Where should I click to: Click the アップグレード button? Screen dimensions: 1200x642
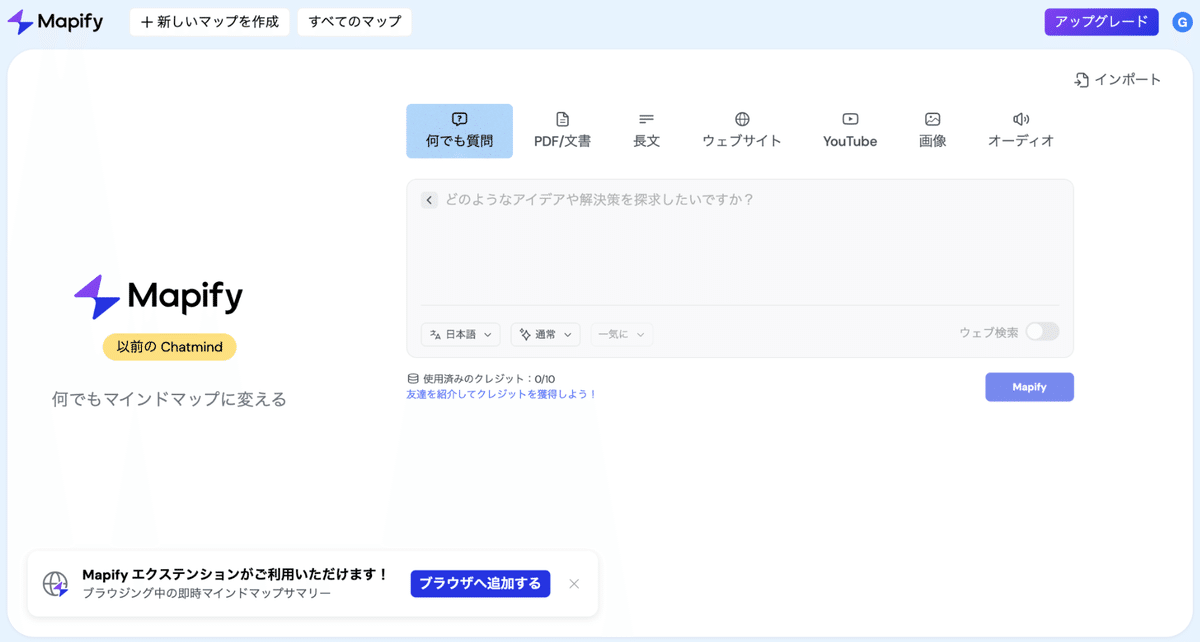[x=1101, y=21]
